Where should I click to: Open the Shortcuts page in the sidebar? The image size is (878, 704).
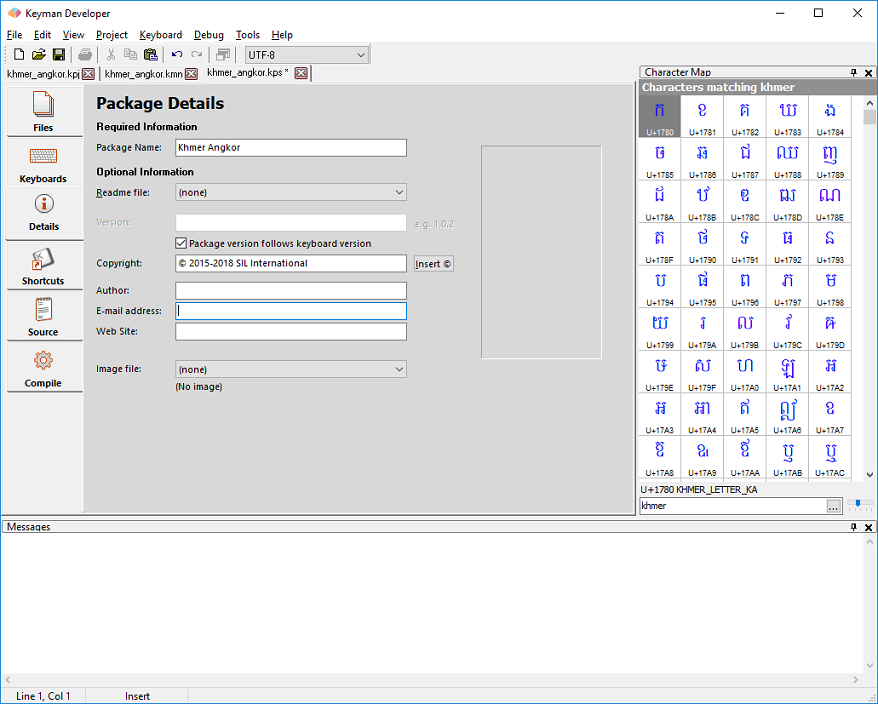44,266
